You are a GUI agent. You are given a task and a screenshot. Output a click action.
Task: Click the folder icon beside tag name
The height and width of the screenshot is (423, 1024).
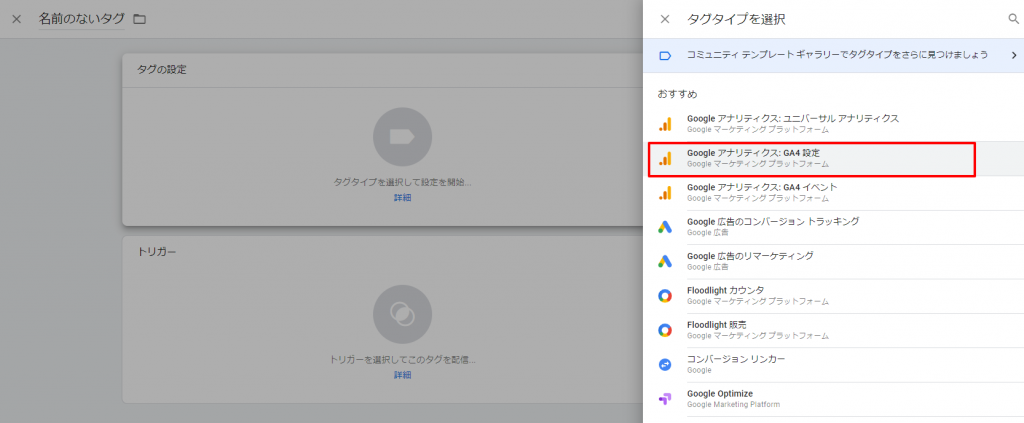click(x=139, y=19)
